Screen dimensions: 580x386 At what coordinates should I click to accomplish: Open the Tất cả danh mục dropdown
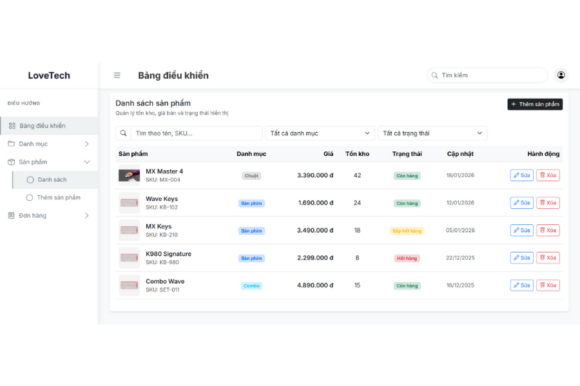[x=320, y=133]
